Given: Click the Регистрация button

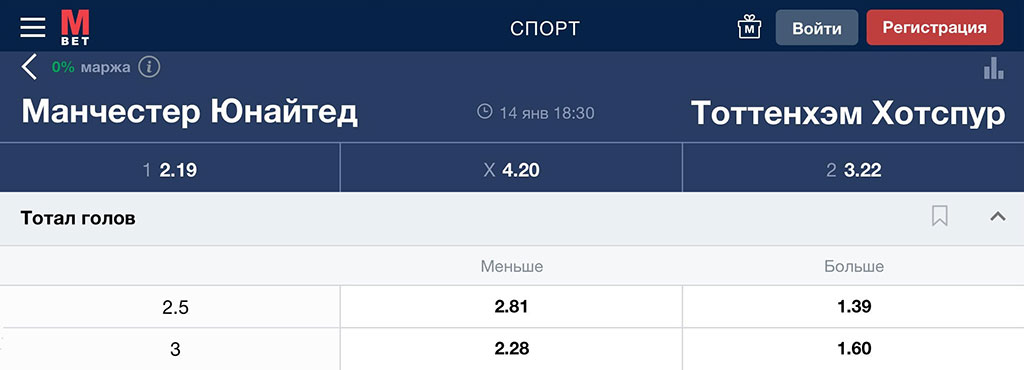Looking at the screenshot, I should (x=935, y=27).
